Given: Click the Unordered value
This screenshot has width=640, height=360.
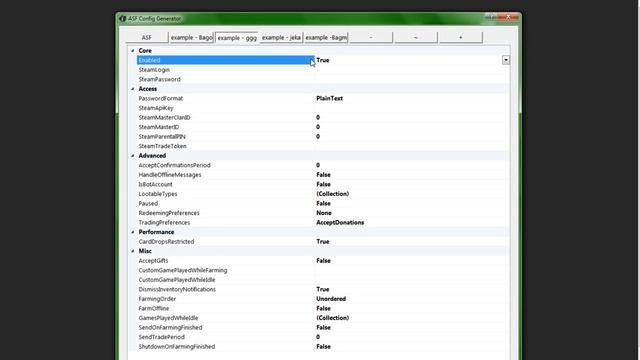Looking at the screenshot, I should [331, 299].
